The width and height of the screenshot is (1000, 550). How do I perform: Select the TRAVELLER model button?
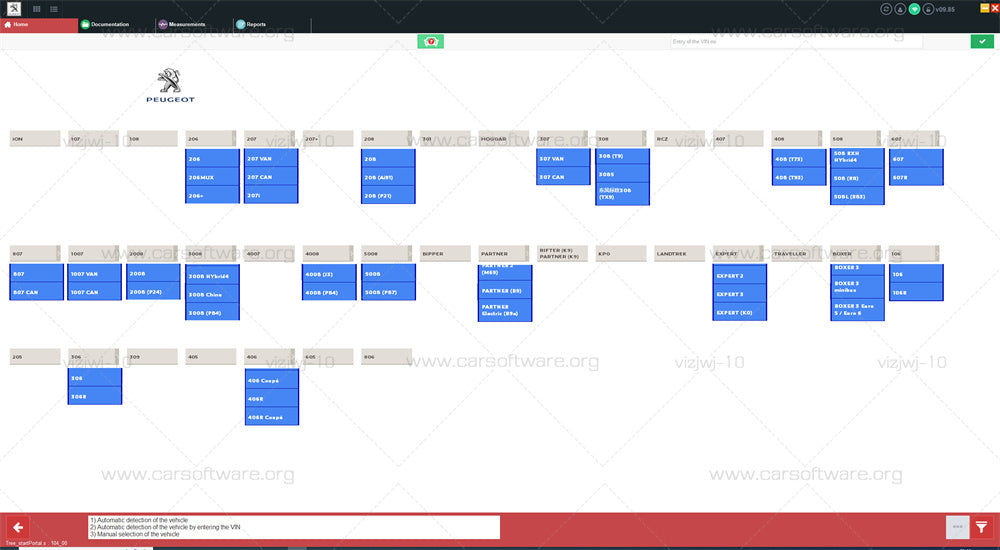pos(797,253)
